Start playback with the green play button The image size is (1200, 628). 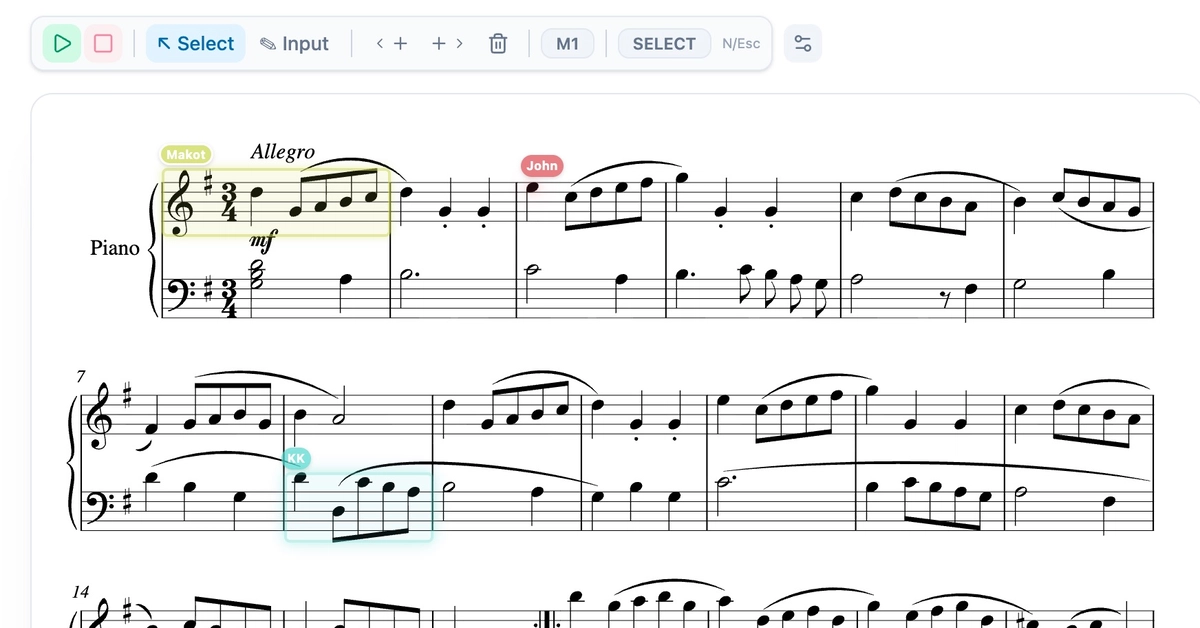coord(62,43)
